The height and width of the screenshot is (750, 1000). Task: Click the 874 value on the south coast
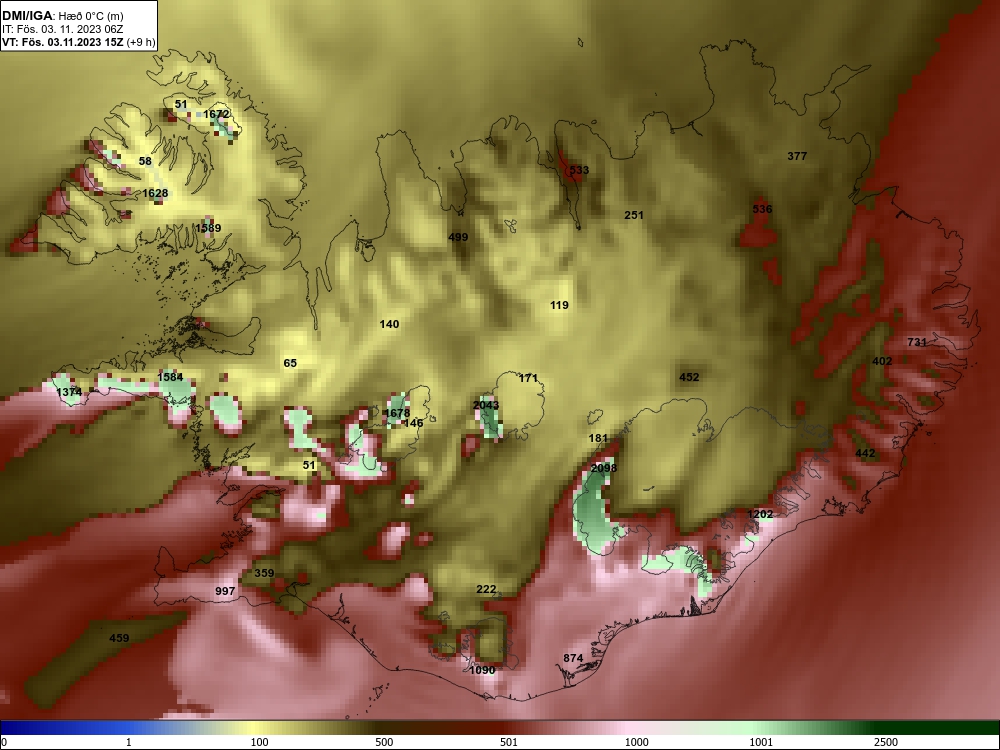(573, 658)
